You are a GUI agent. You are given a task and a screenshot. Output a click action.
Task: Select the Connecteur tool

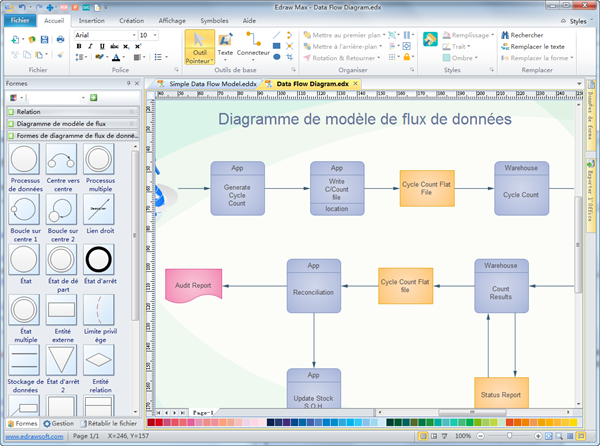point(253,47)
